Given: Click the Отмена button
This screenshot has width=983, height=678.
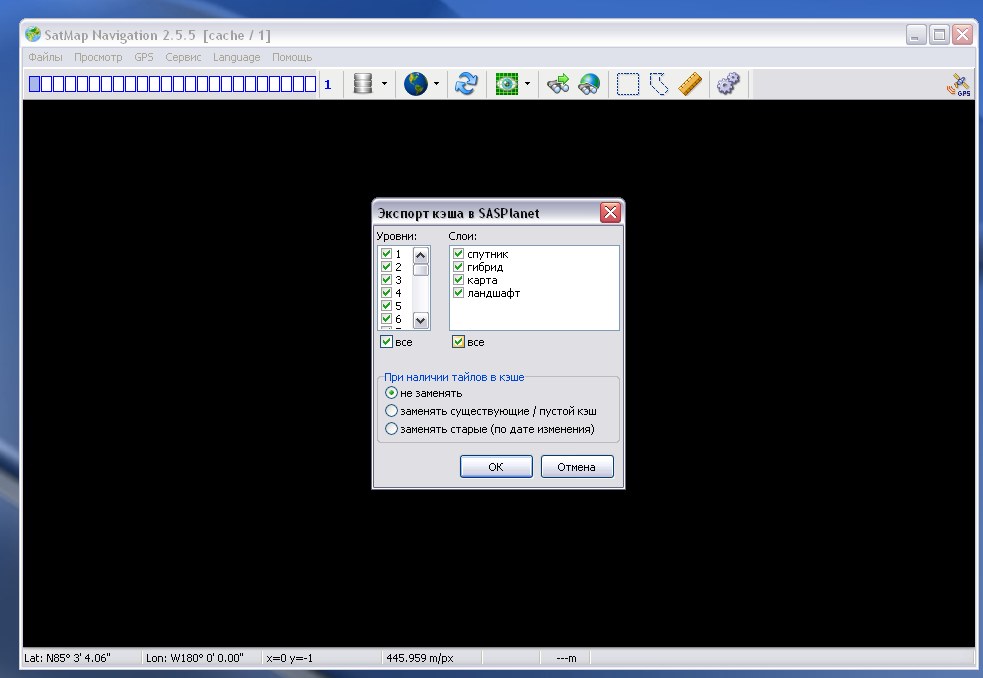Looking at the screenshot, I should [577, 467].
